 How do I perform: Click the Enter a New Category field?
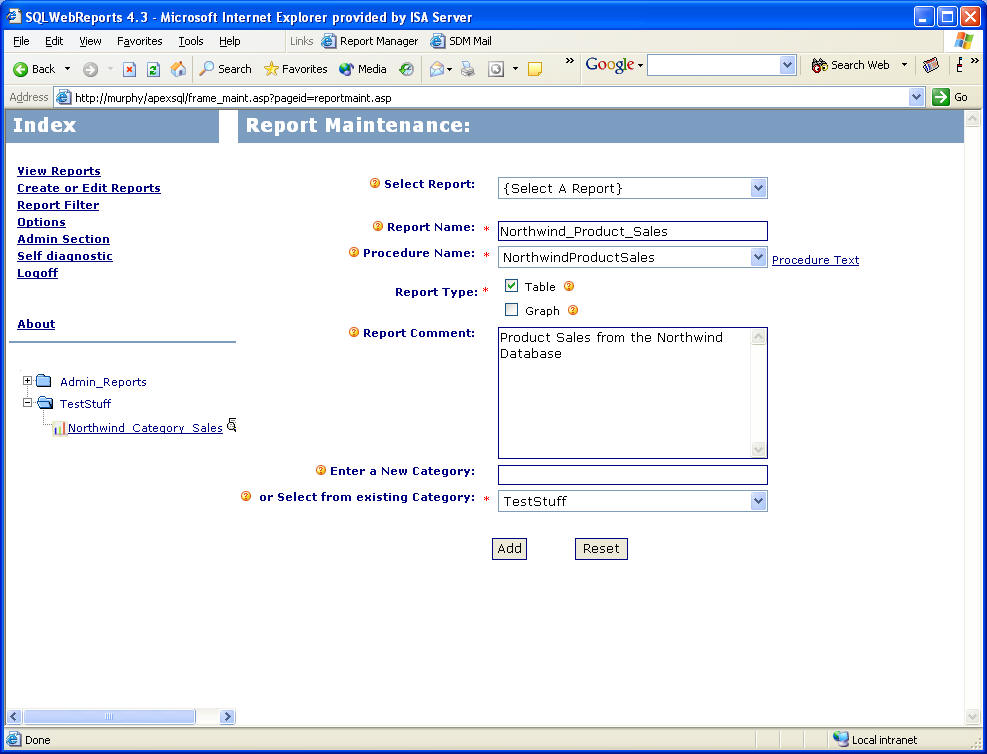(633, 475)
